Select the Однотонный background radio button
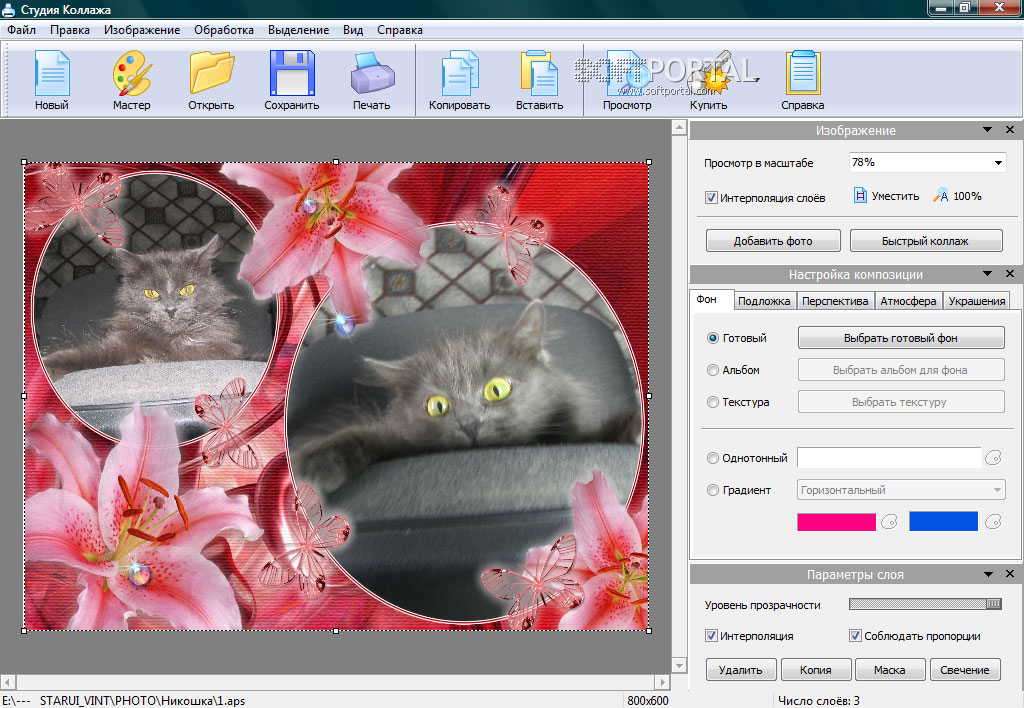This screenshot has width=1024, height=708. (712, 459)
